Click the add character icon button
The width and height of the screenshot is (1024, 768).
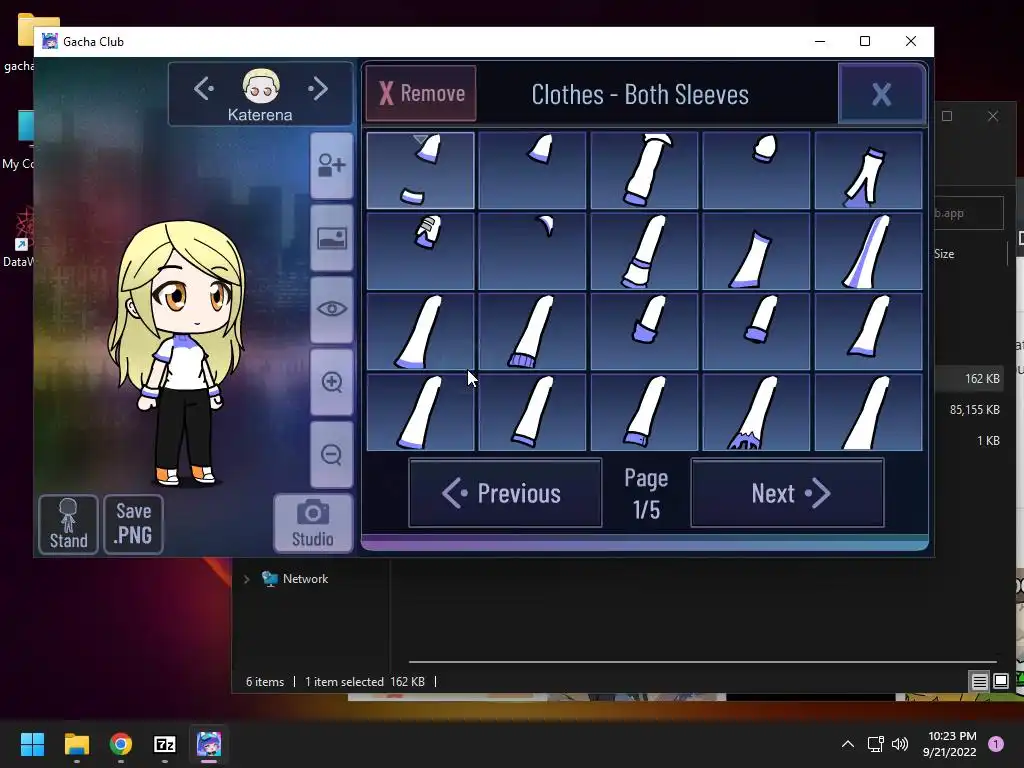tap(332, 166)
